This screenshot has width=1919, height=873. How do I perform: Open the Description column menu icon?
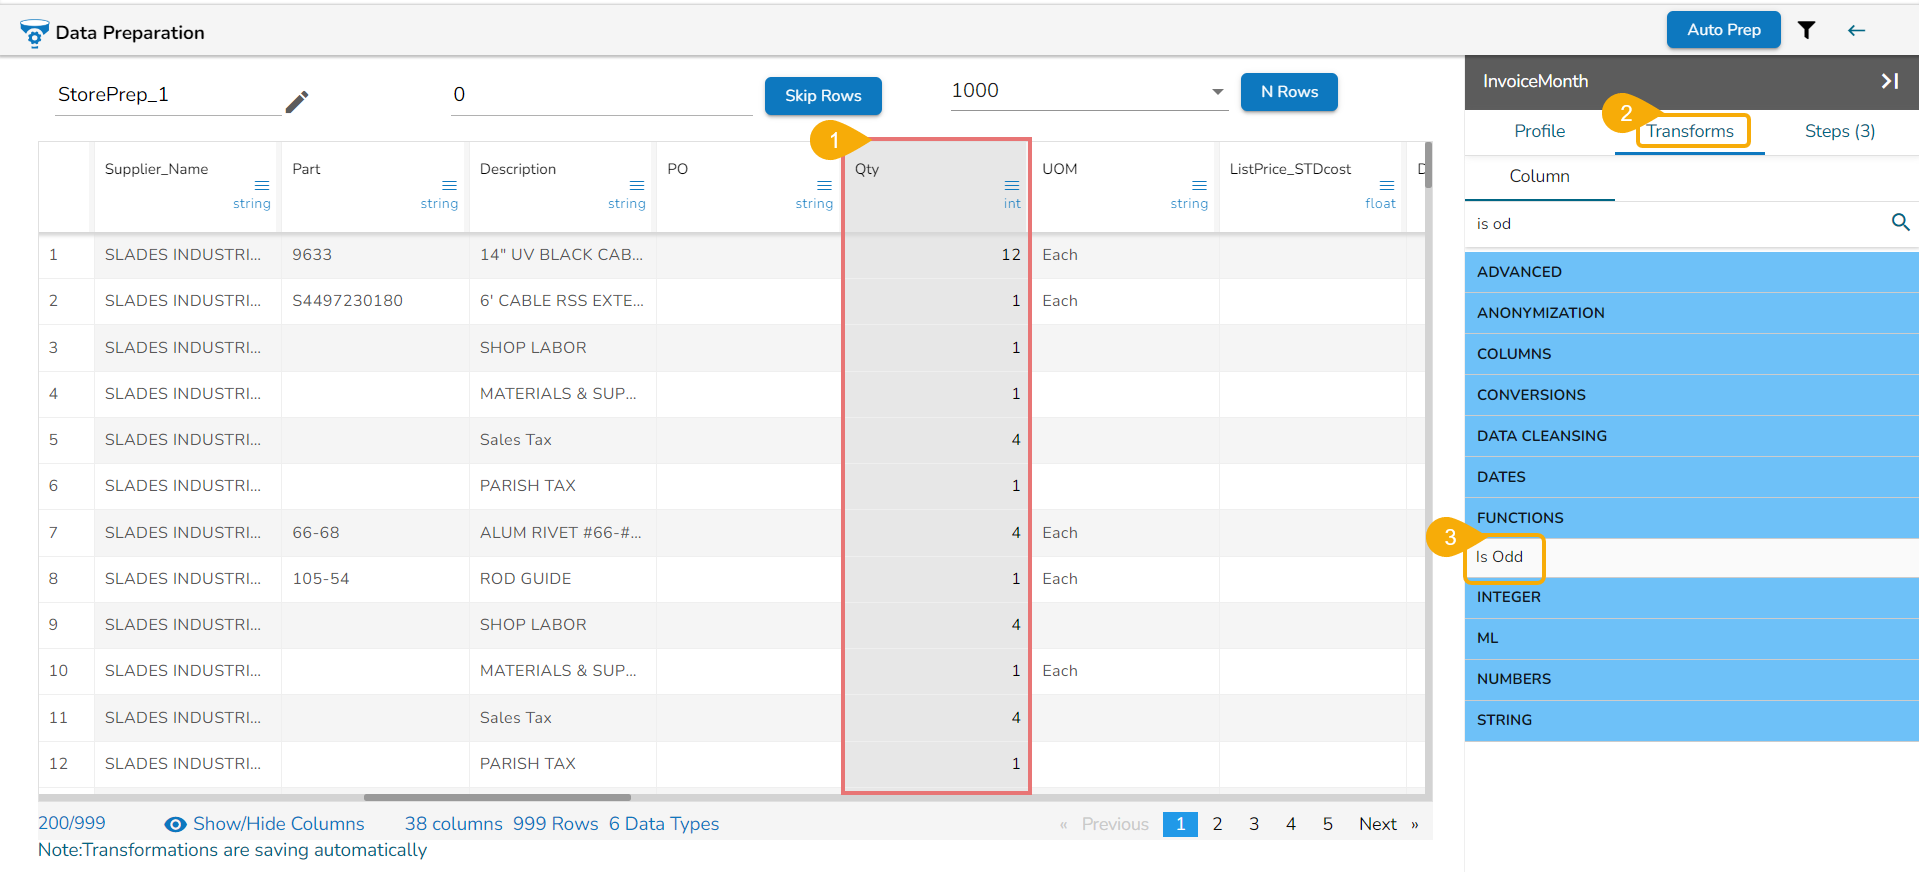pyautogui.click(x=637, y=185)
